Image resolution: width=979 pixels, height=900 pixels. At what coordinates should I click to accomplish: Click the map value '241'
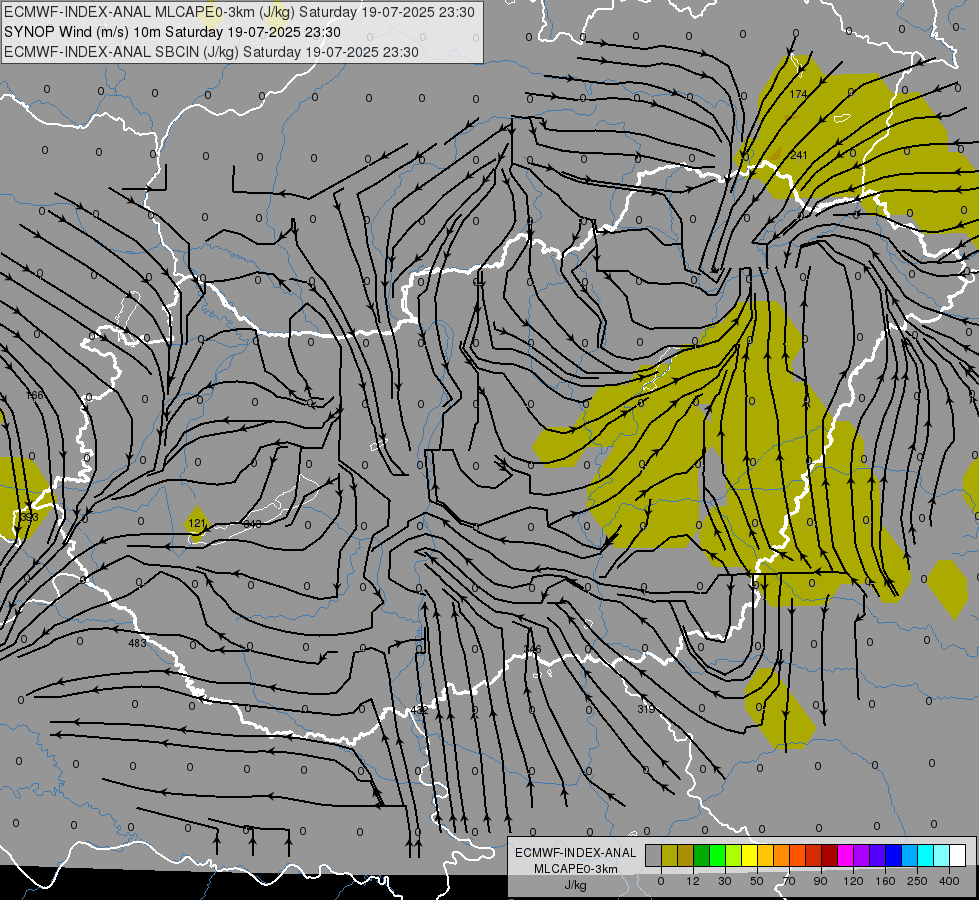pyautogui.click(x=799, y=155)
